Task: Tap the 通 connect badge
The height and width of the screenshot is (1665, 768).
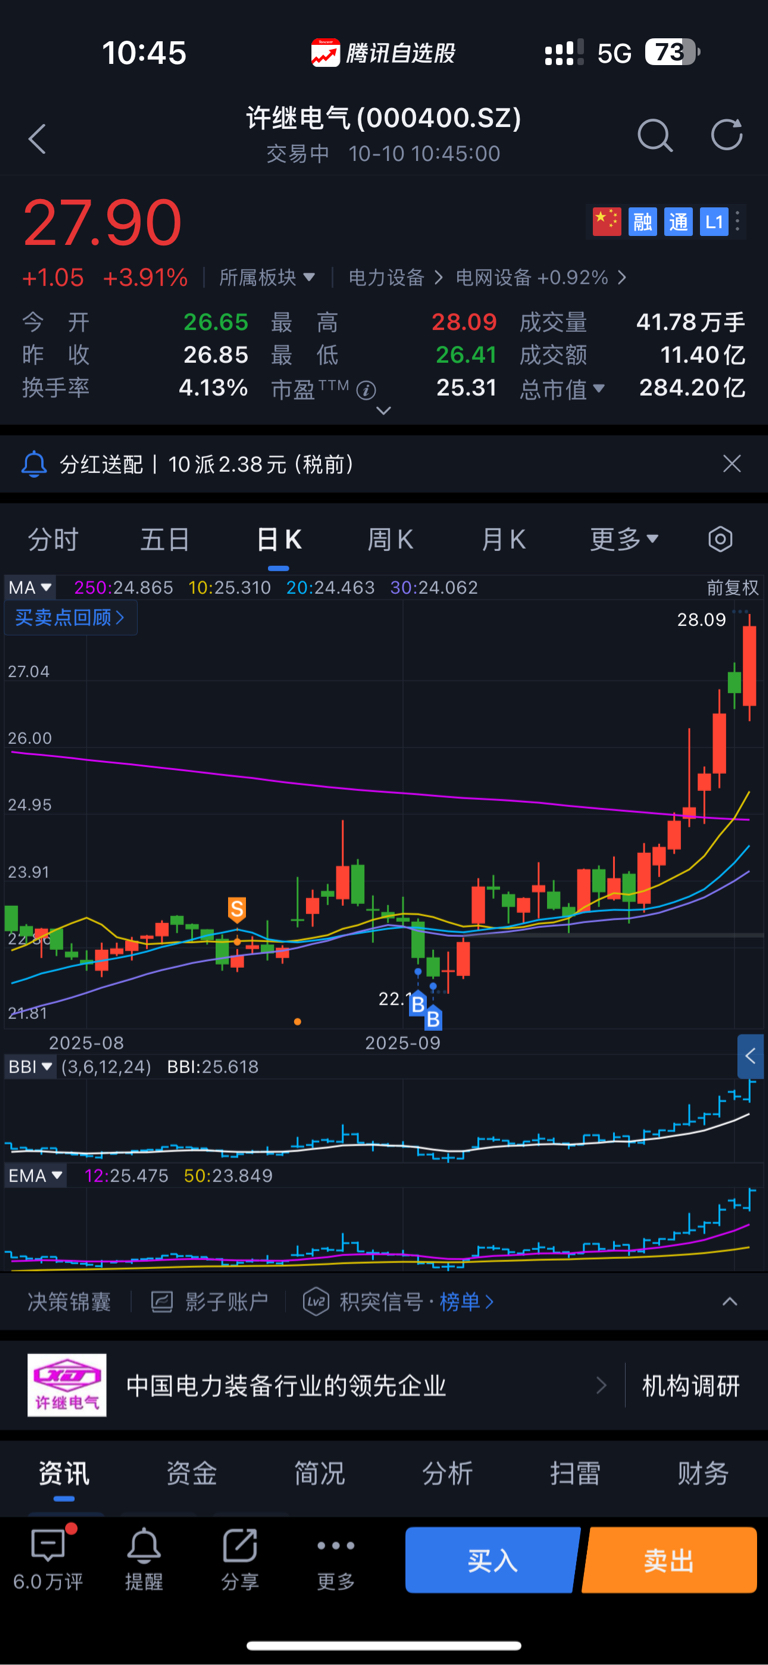Action: tap(678, 221)
